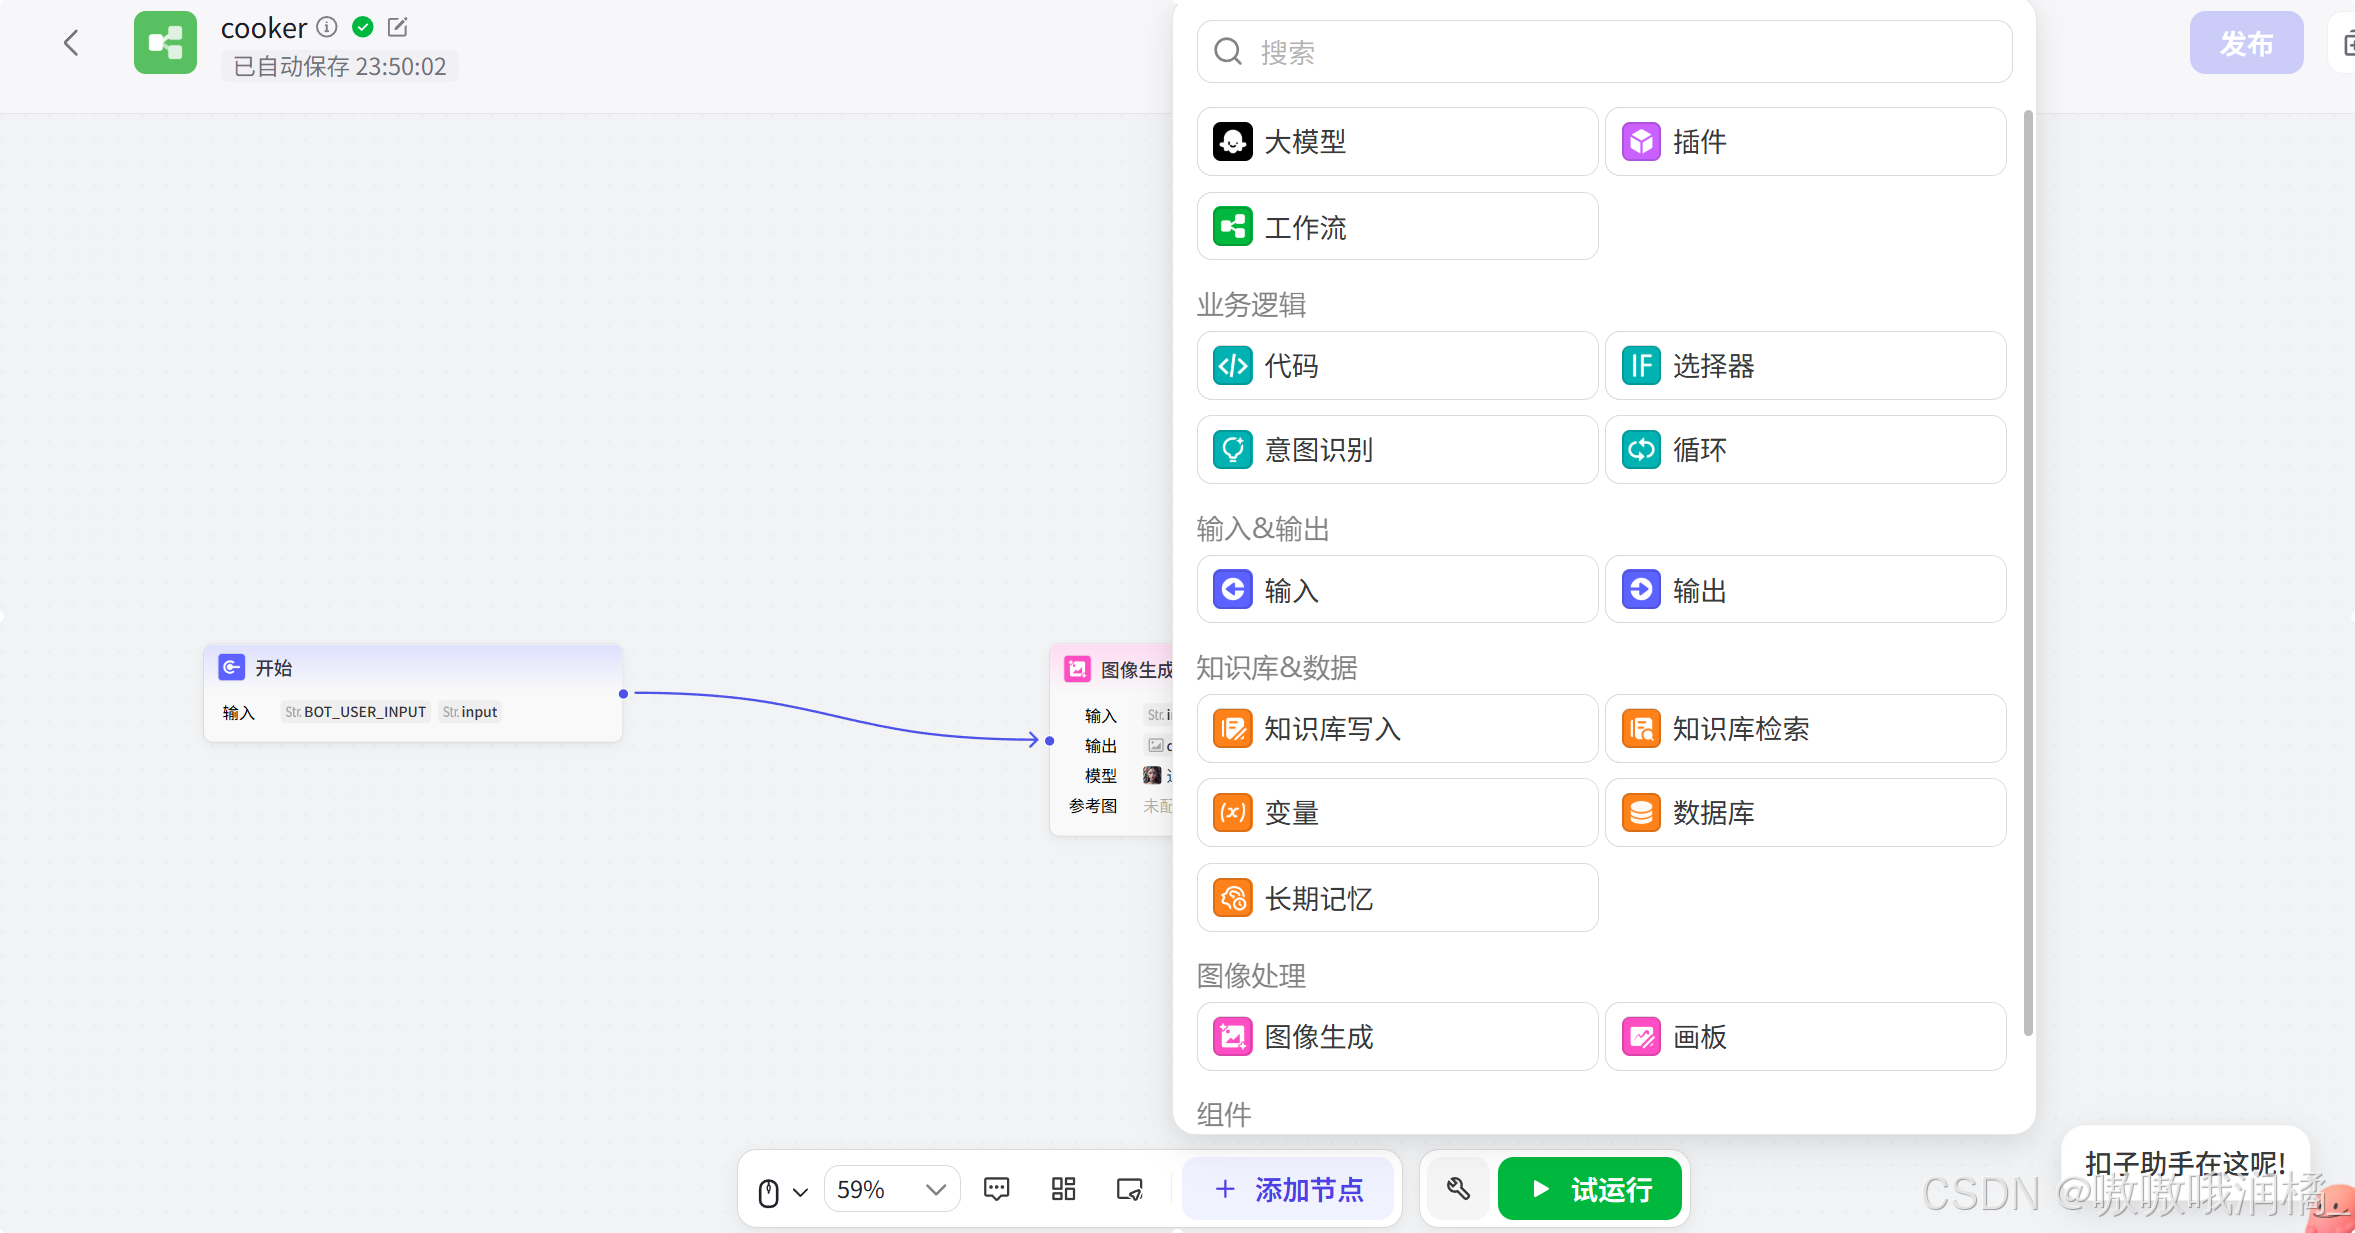Viewport: 2355px width, 1233px height.
Task: Click the 发布 publish button
Action: (2245, 43)
